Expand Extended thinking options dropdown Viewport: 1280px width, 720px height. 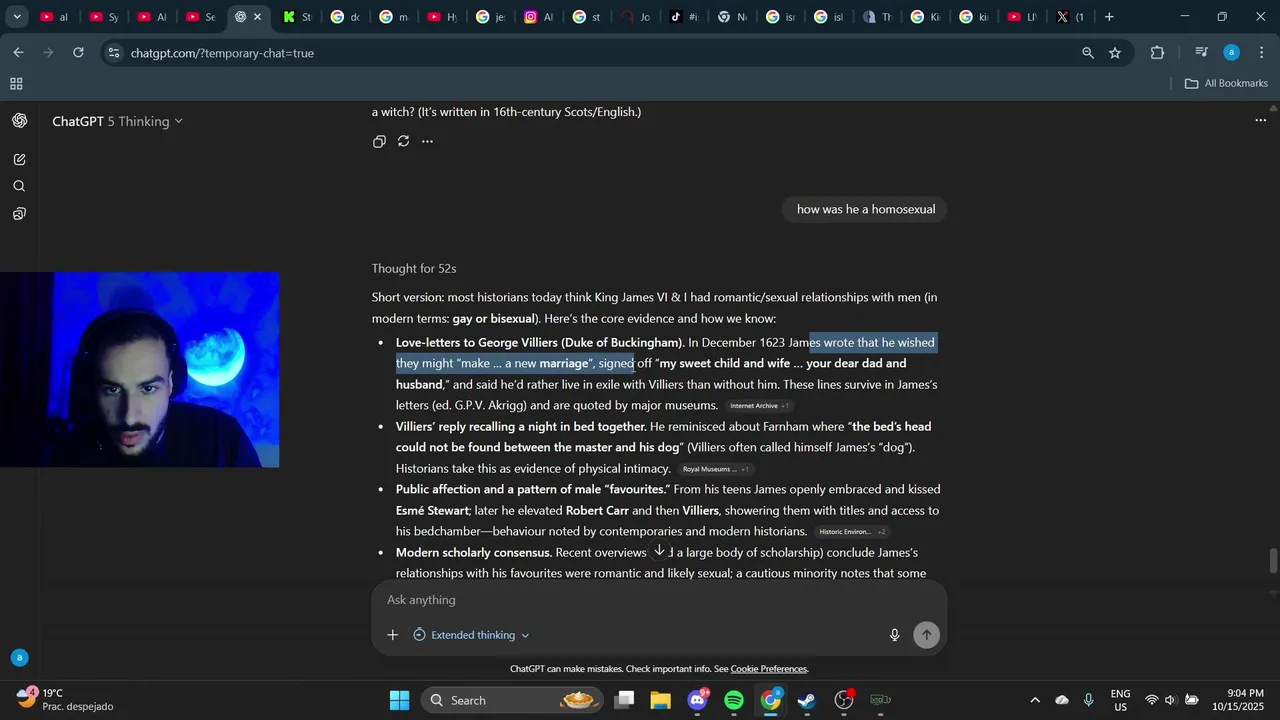471,635
